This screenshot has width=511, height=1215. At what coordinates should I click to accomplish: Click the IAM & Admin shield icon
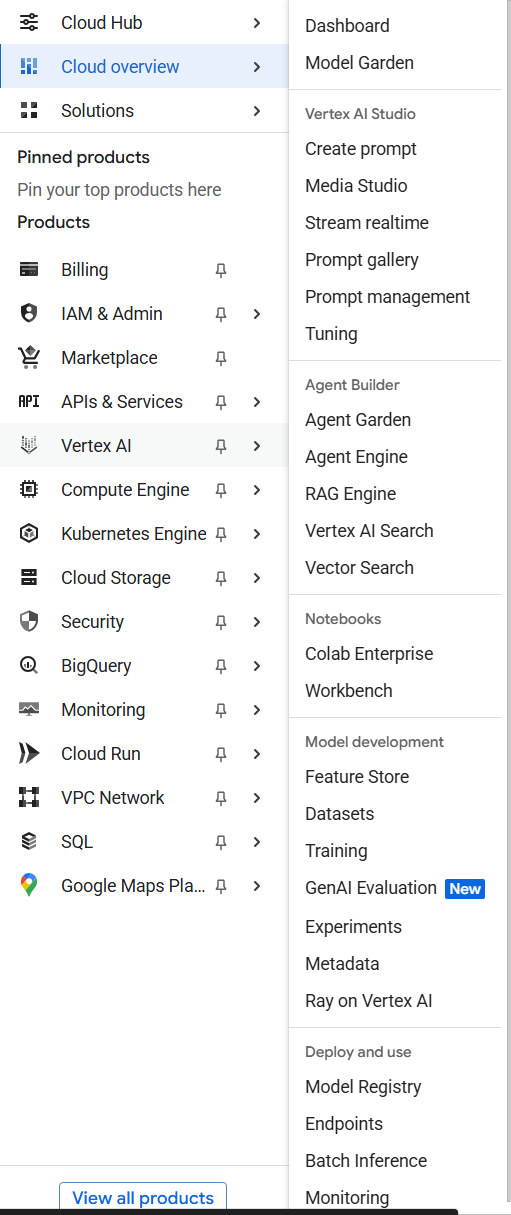pos(29,314)
